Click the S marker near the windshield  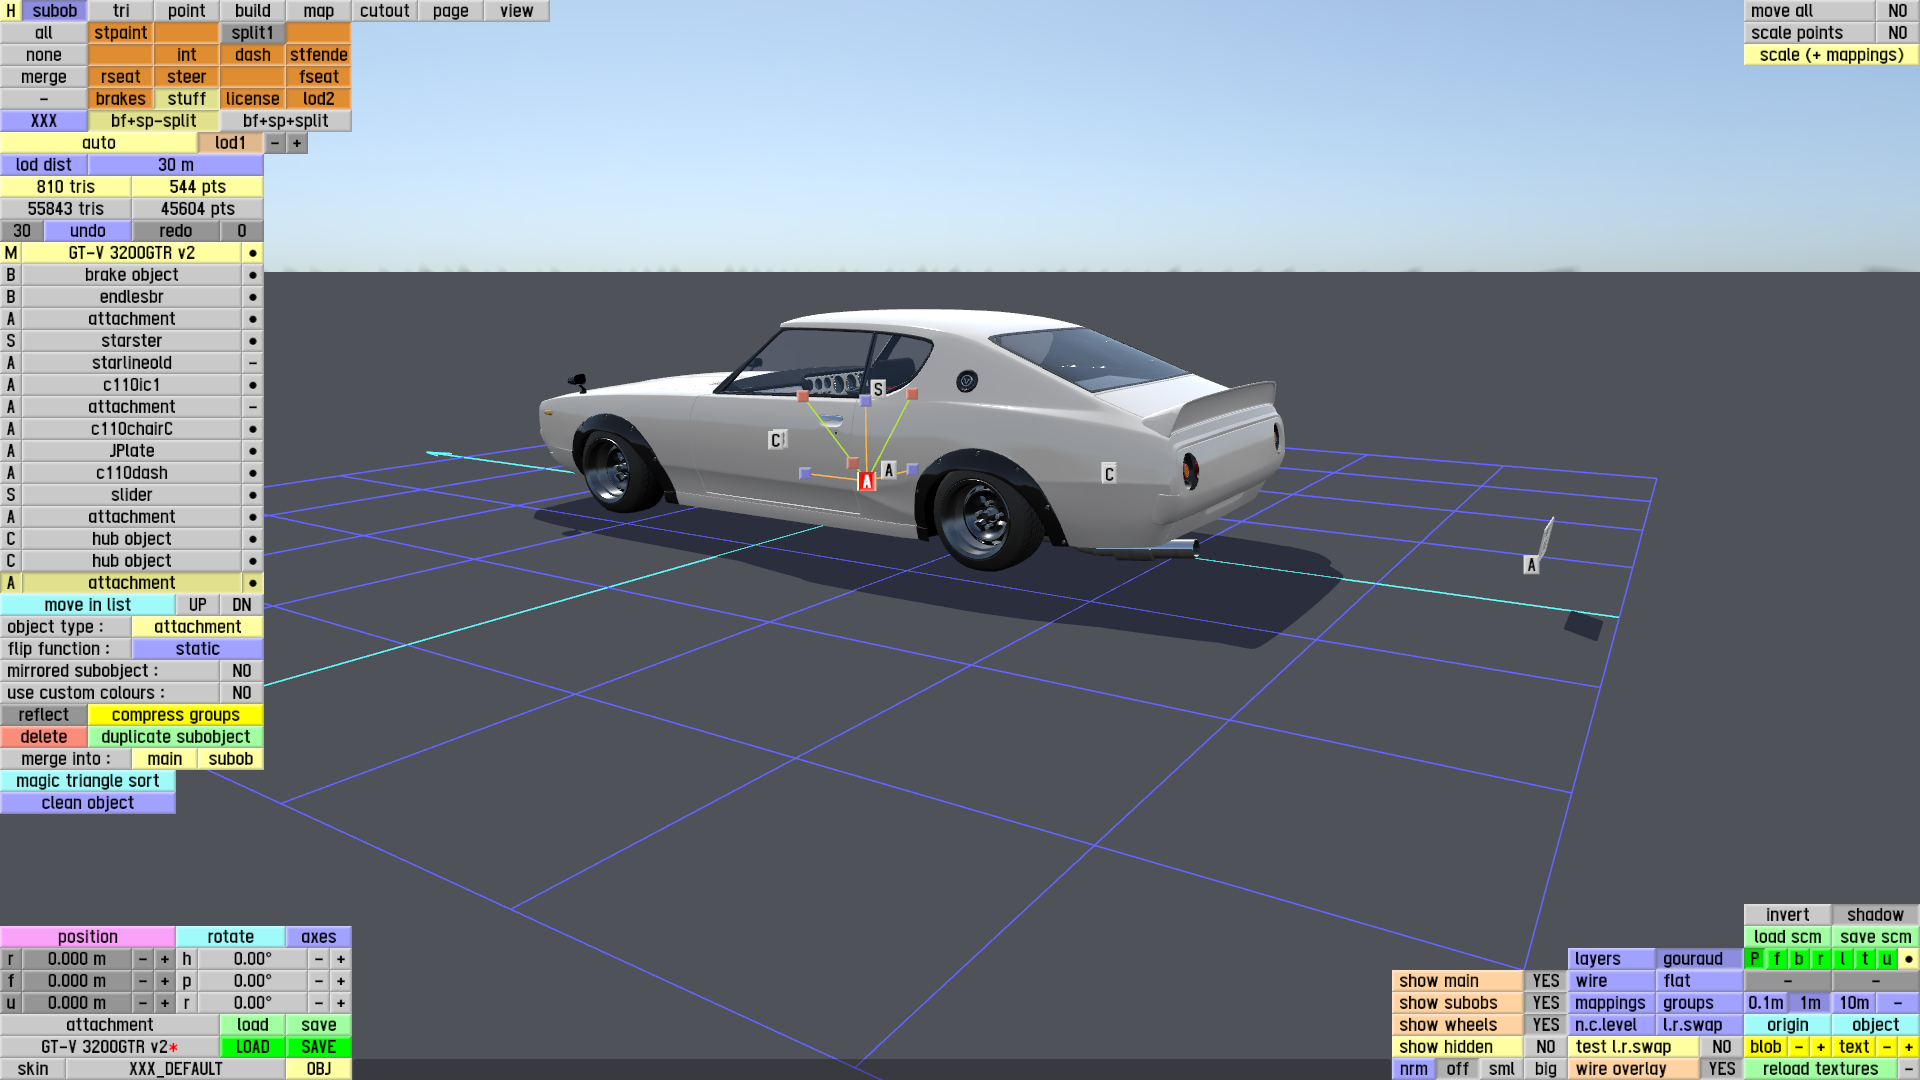(878, 389)
